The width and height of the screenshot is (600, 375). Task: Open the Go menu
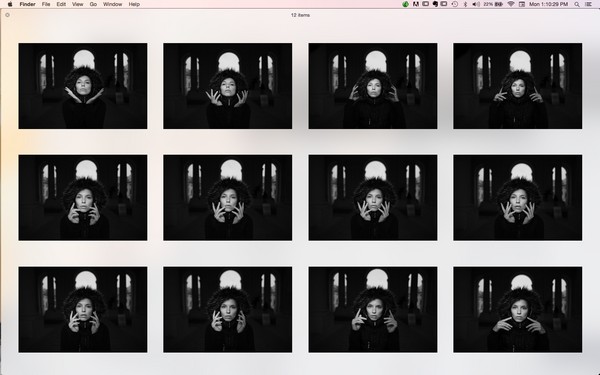[93, 4]
